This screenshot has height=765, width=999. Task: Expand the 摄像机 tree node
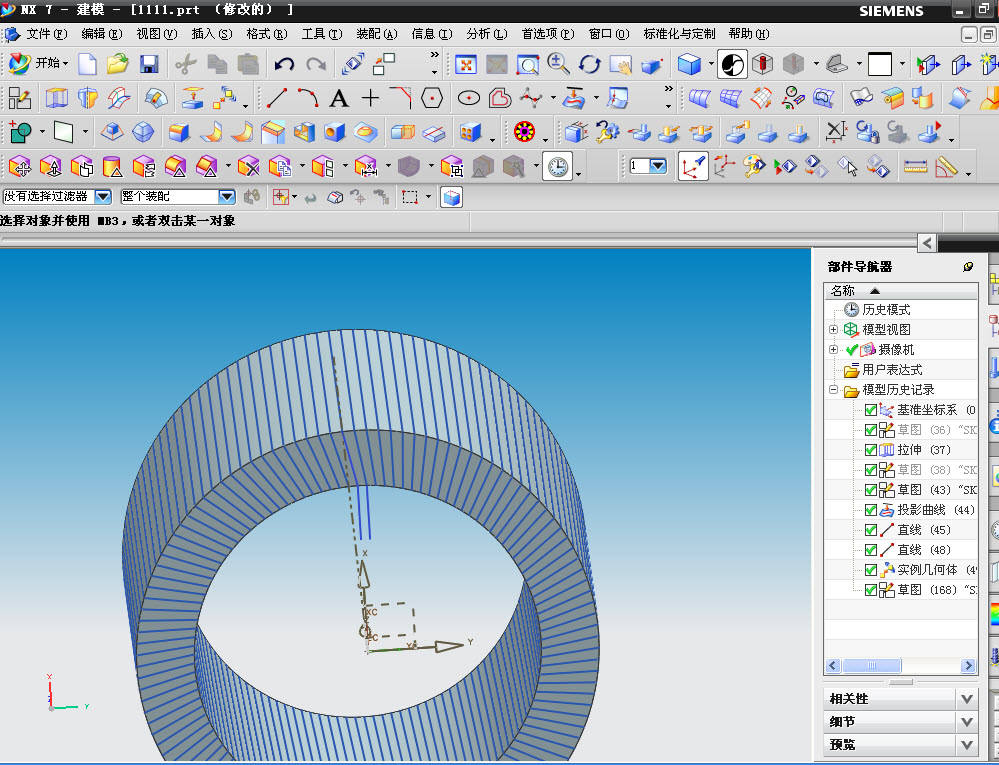click(x=833, y=350)
